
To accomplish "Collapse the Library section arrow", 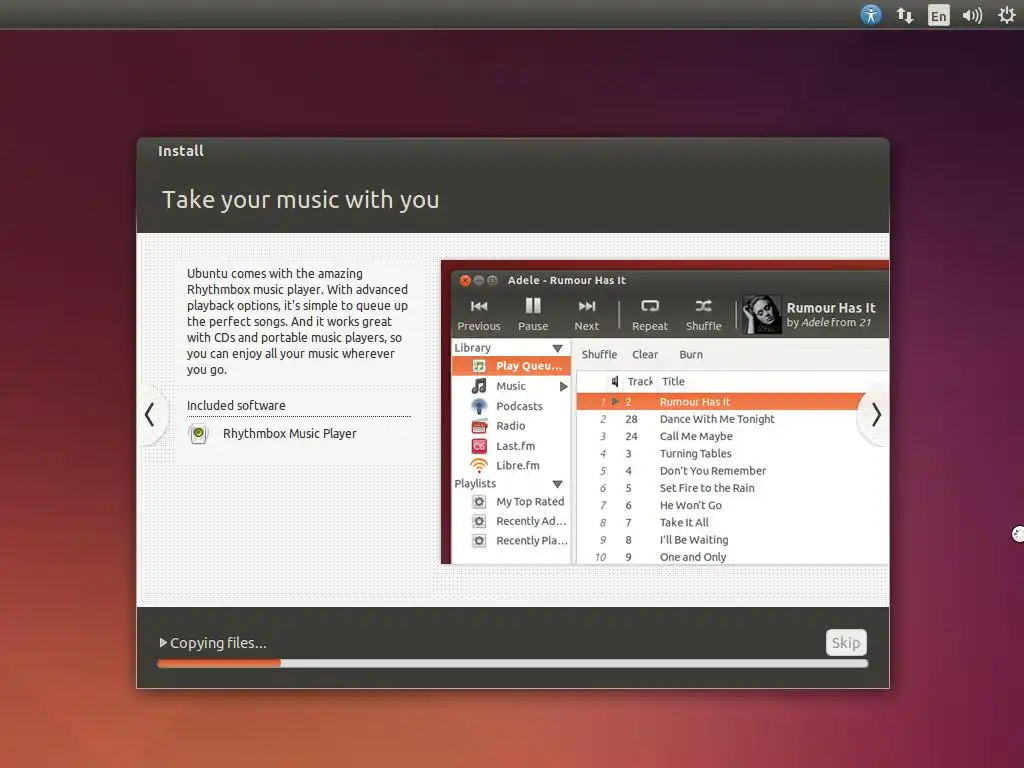I will (x=557, y=348).
